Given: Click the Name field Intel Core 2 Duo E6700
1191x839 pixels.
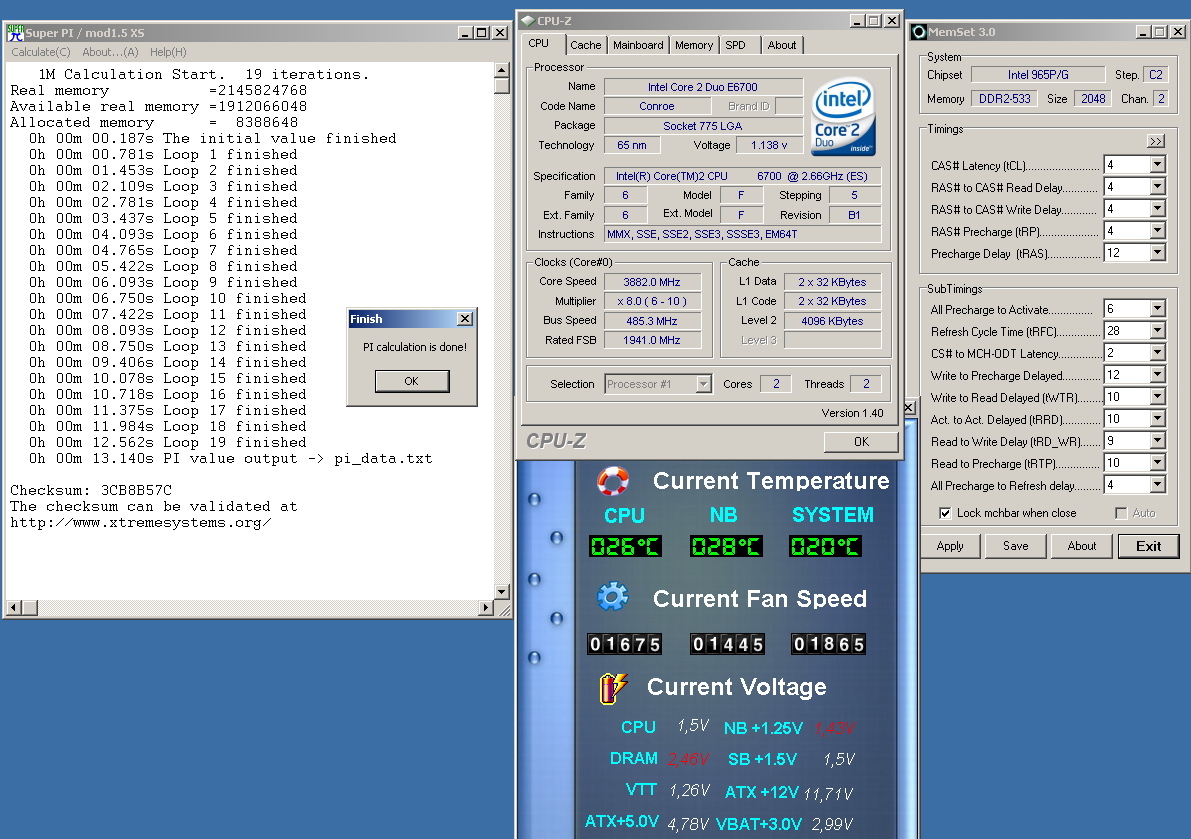Looking at the screenshot, I should tap(703, 87).
